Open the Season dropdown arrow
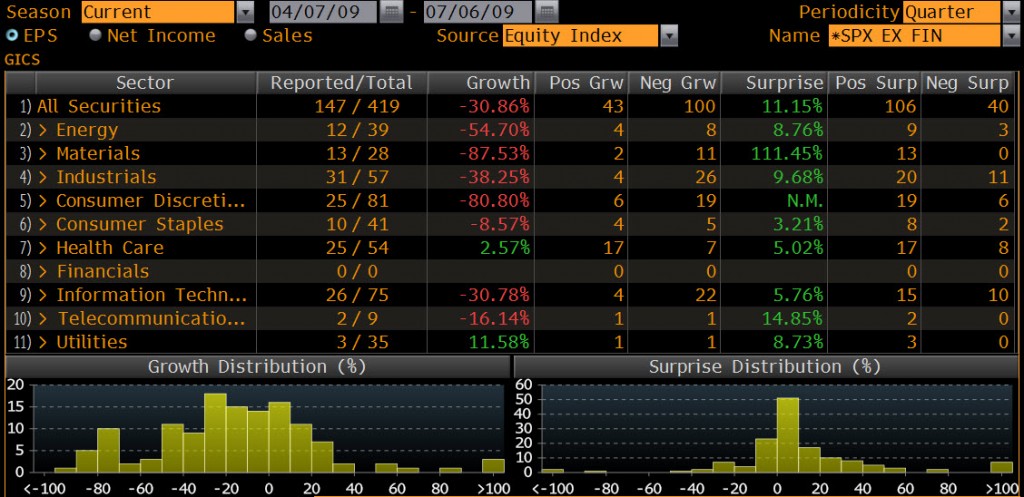This screenshot has width=1024, height=497. pyautogui.click(x=245, y=12)
